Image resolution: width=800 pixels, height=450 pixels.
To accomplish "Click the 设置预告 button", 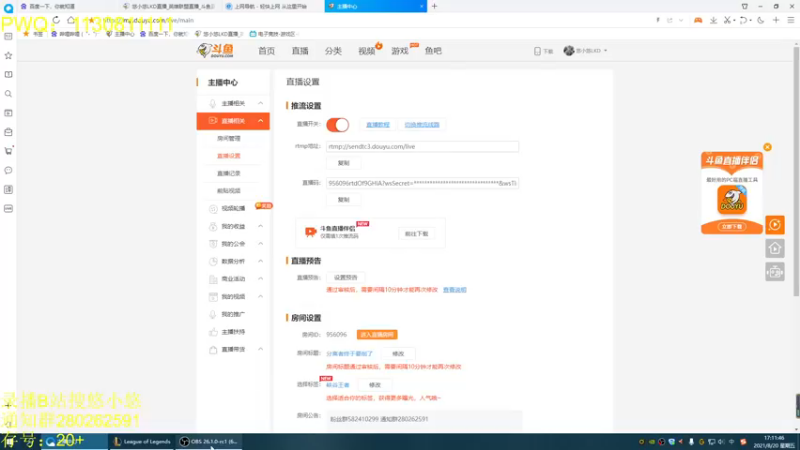I will [x=345, y=278].
